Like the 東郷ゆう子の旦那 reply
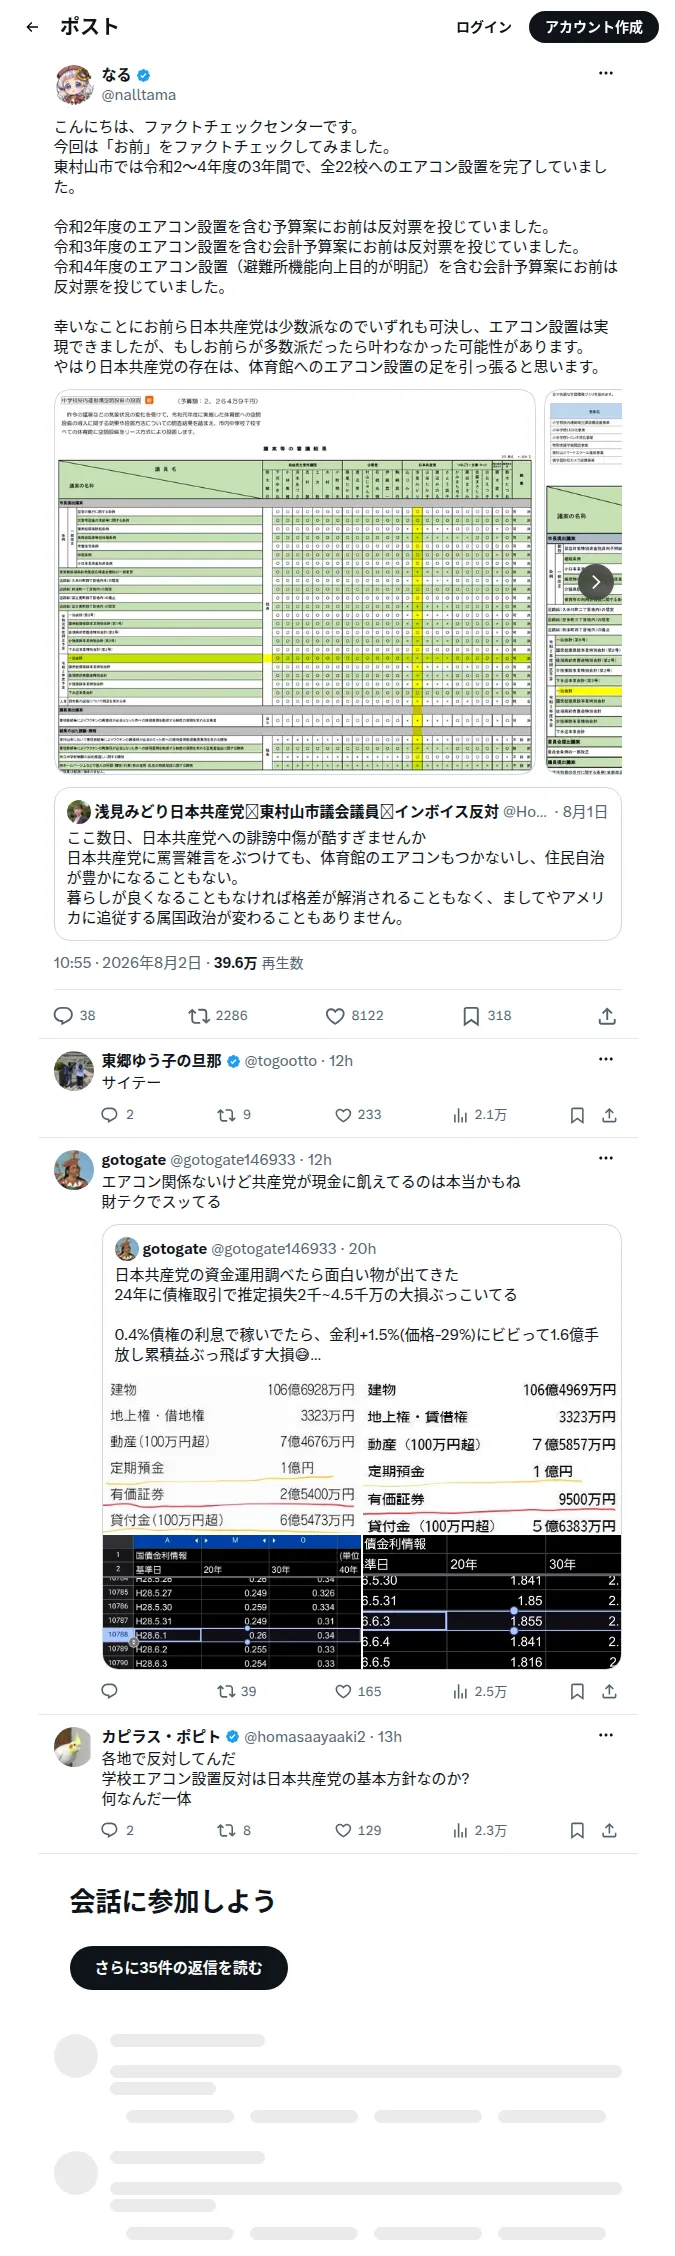 coord(343,1114)
